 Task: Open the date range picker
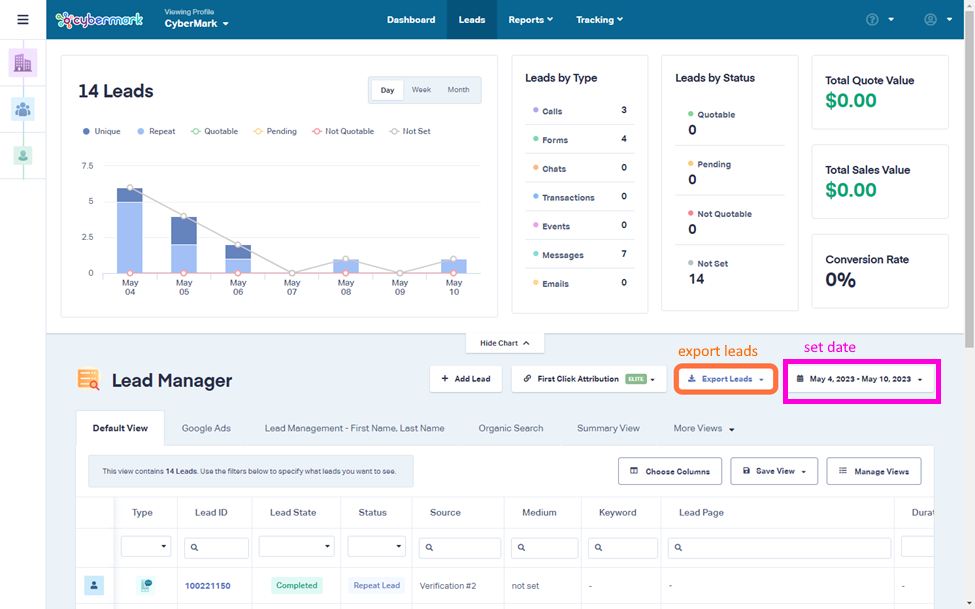[861, 379]
